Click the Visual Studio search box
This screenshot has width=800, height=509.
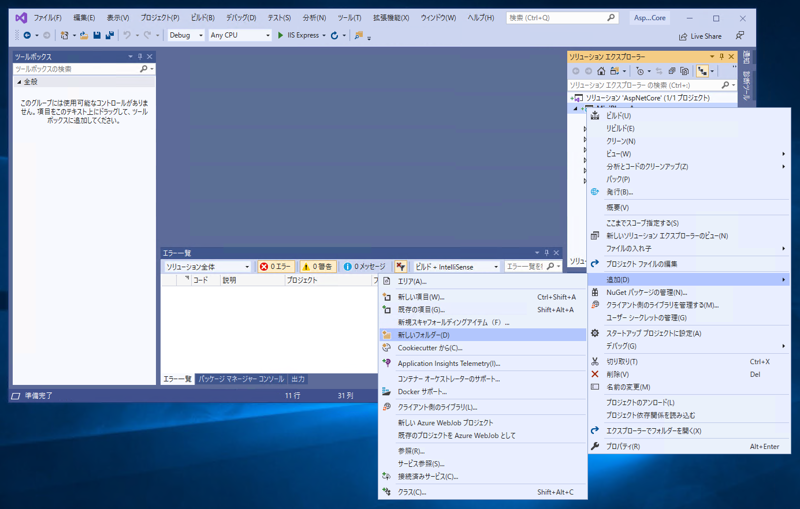pos(562,18)
